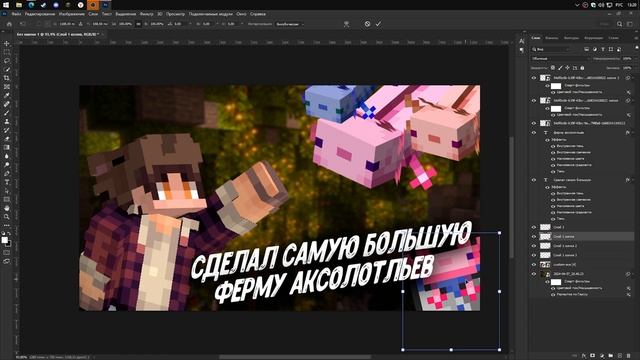Open the Файл menu
Viewport: 640px width, 360px height.
pos(16,14)
